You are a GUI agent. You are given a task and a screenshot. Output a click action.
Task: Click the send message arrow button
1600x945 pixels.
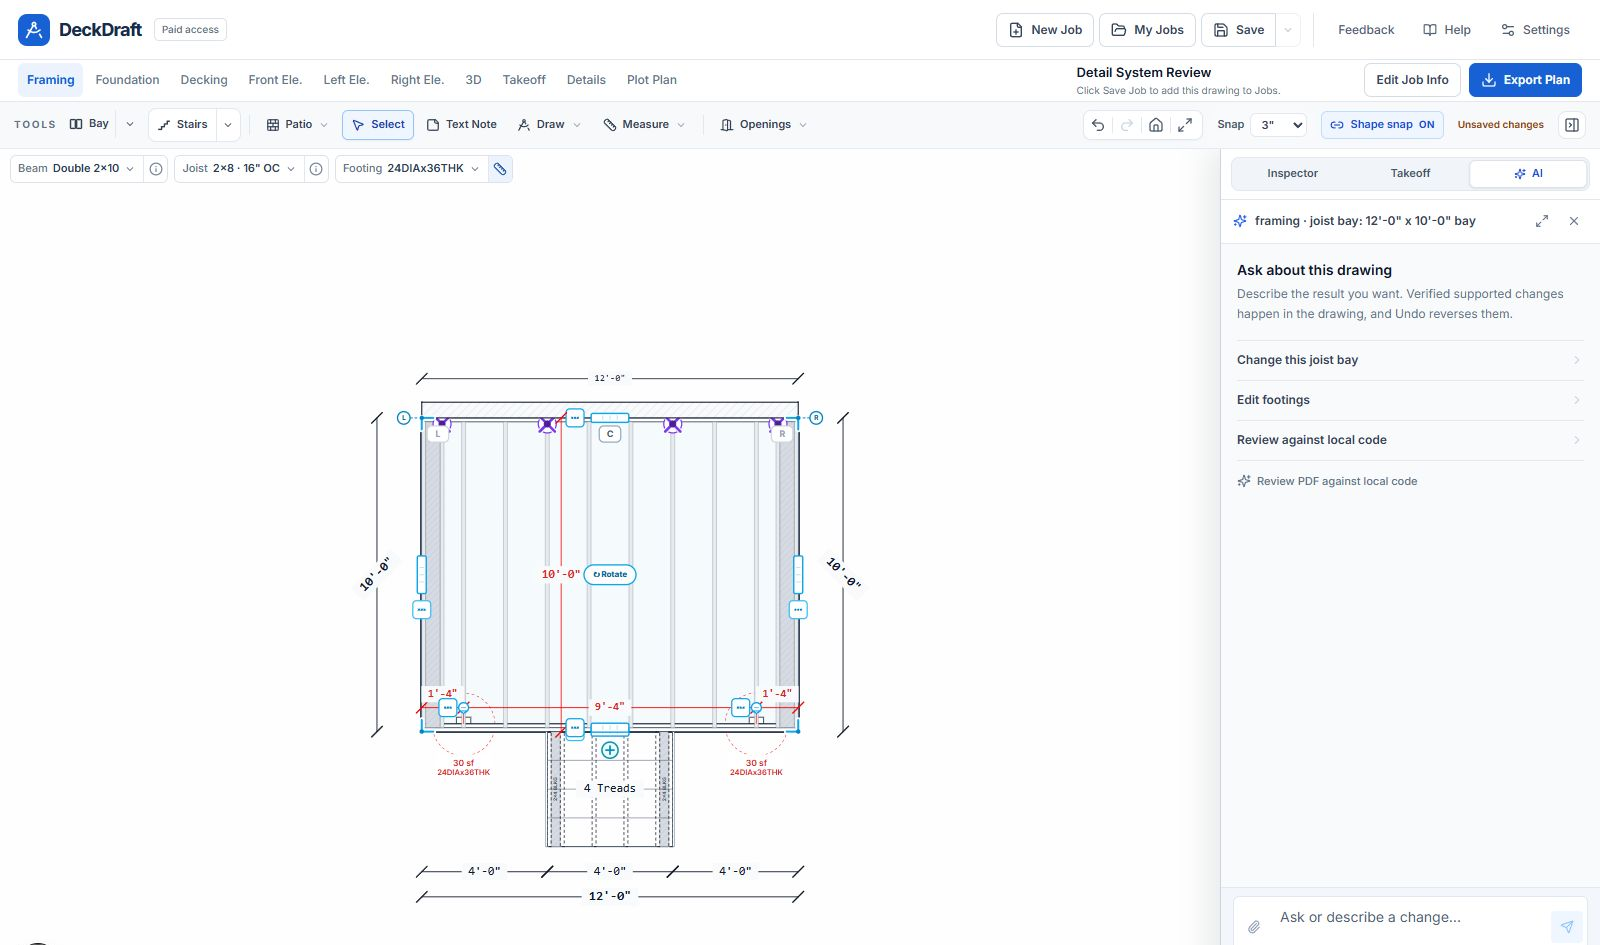coord(1567,927)
